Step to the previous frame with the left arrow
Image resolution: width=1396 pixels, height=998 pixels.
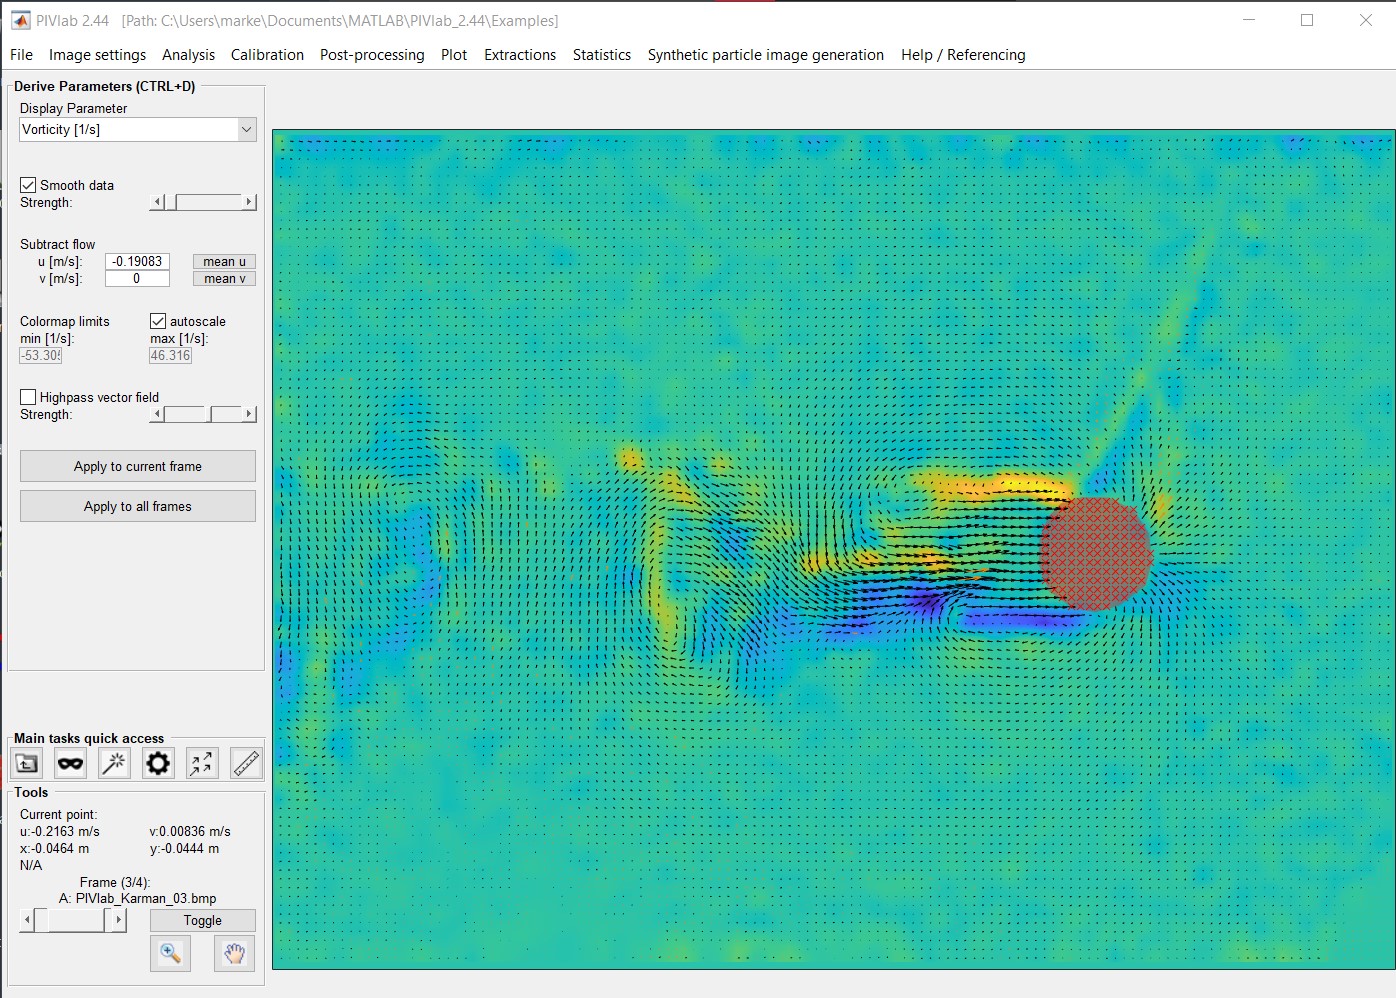27,920
